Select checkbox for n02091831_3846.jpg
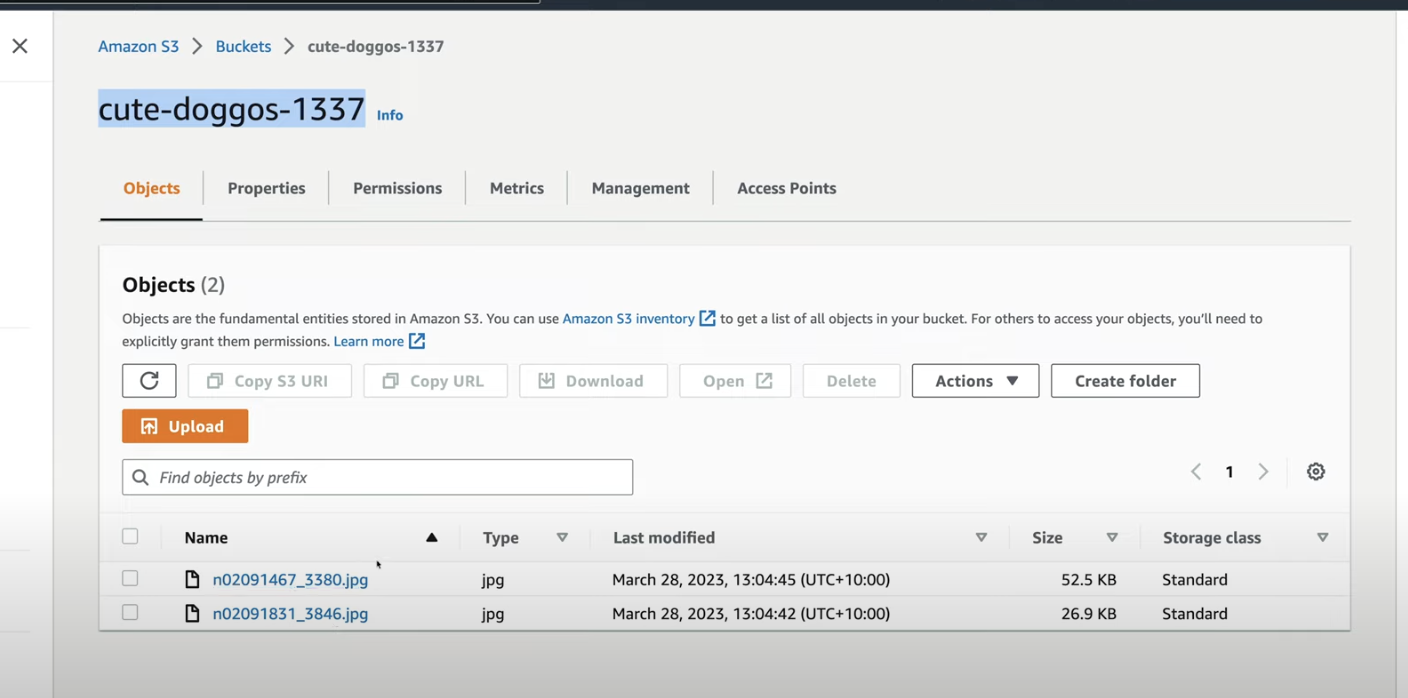The height and width of the screenshot is (698, 1408). point(130,612)
